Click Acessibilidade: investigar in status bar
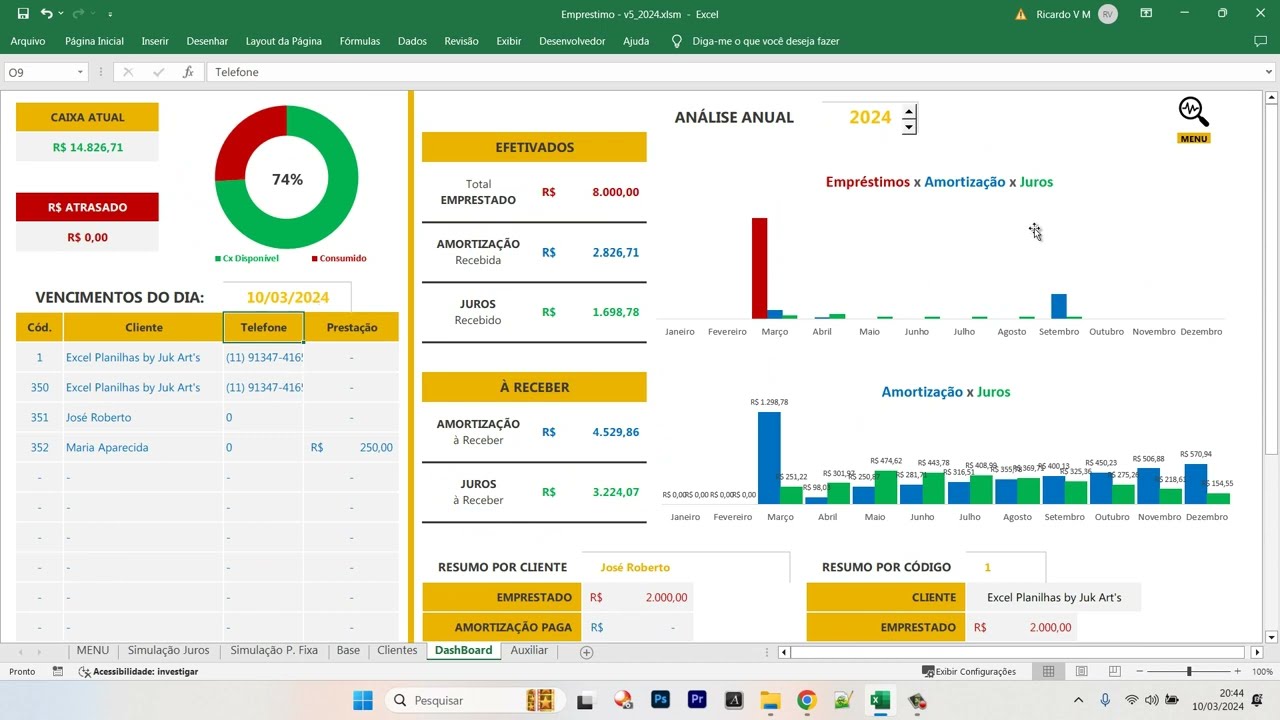The width and height of the screenshot is (1280, 720). click(x=138, y=671)
